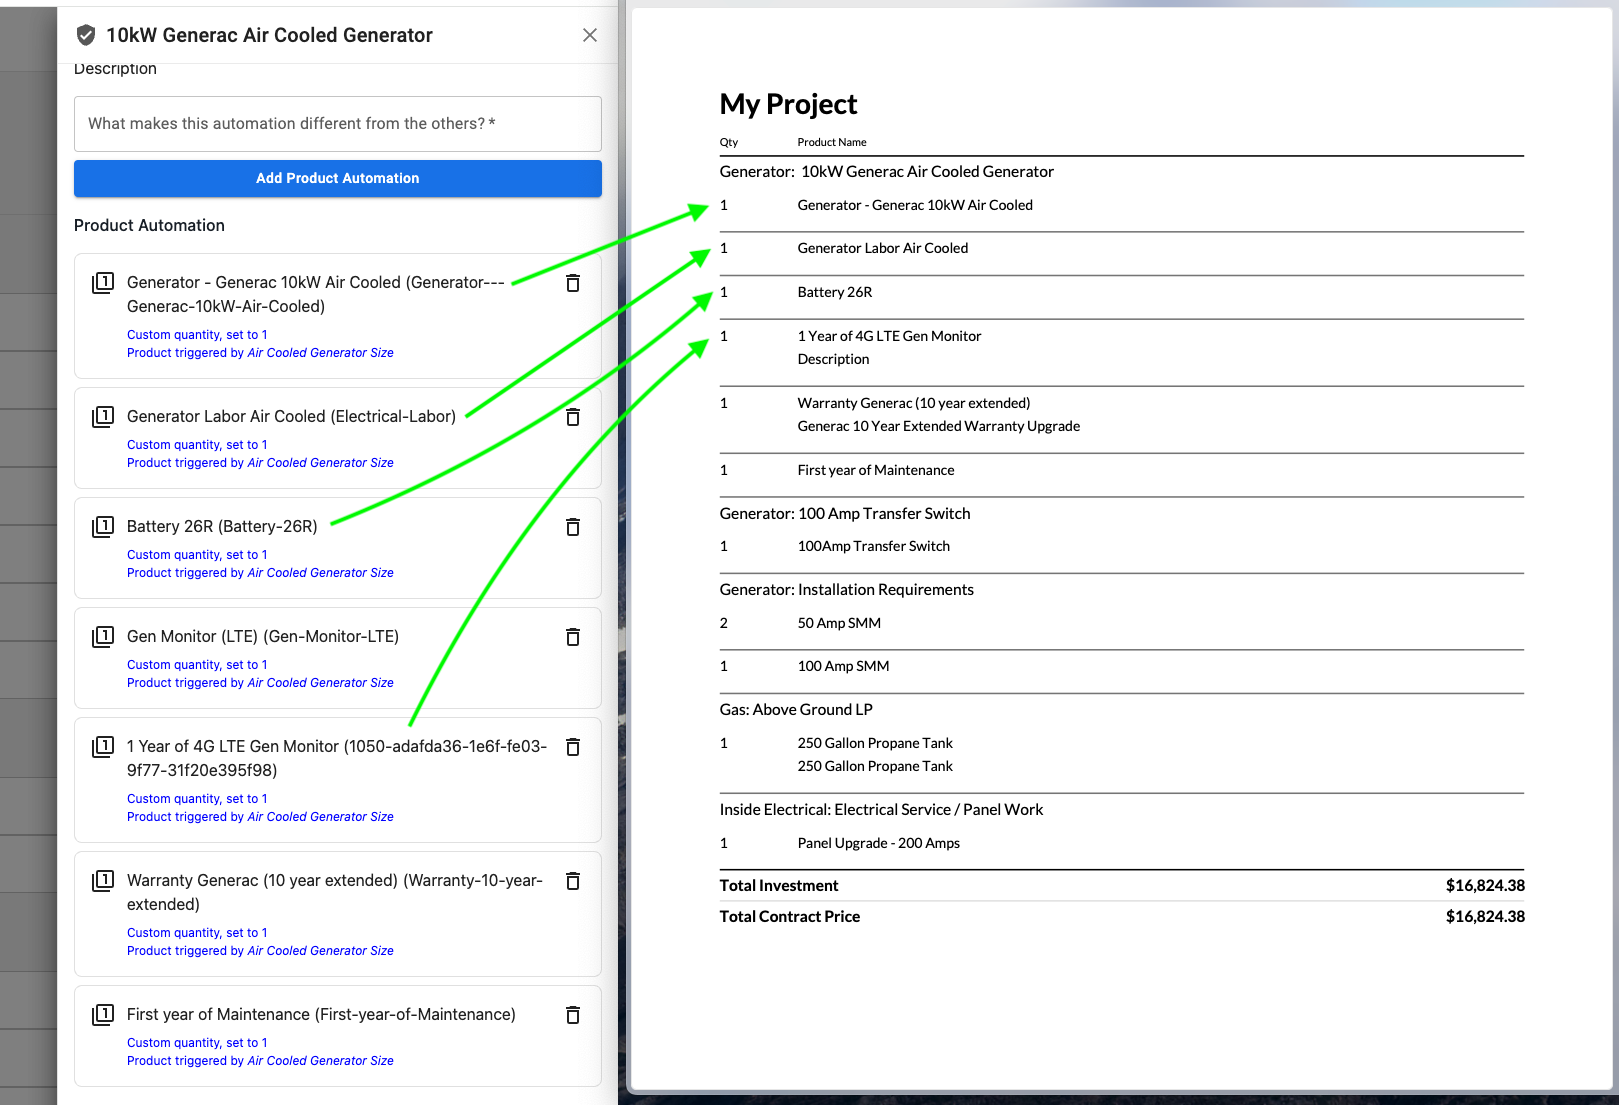Select the First year of Maintenance automation title

click(x=321, y=1015)
